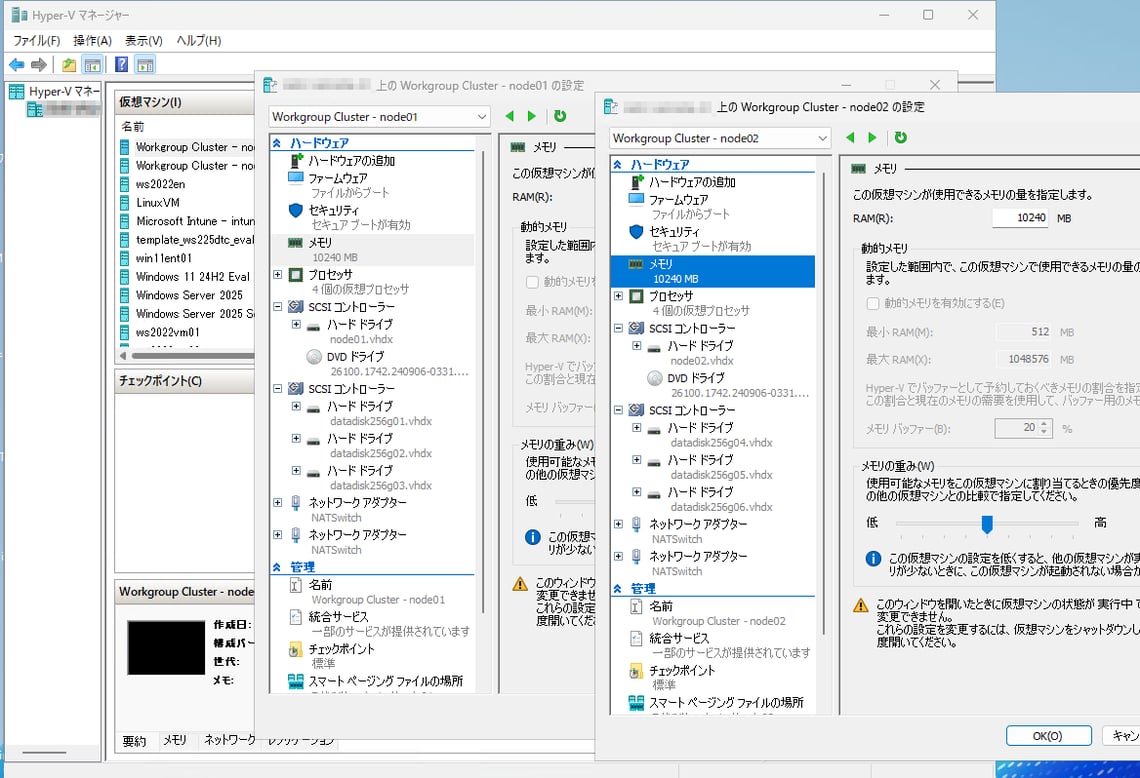Select ws2022en in virtual machines list
Image resolution: width=1140 pixels, height=778 pixels.
(161, 184)
